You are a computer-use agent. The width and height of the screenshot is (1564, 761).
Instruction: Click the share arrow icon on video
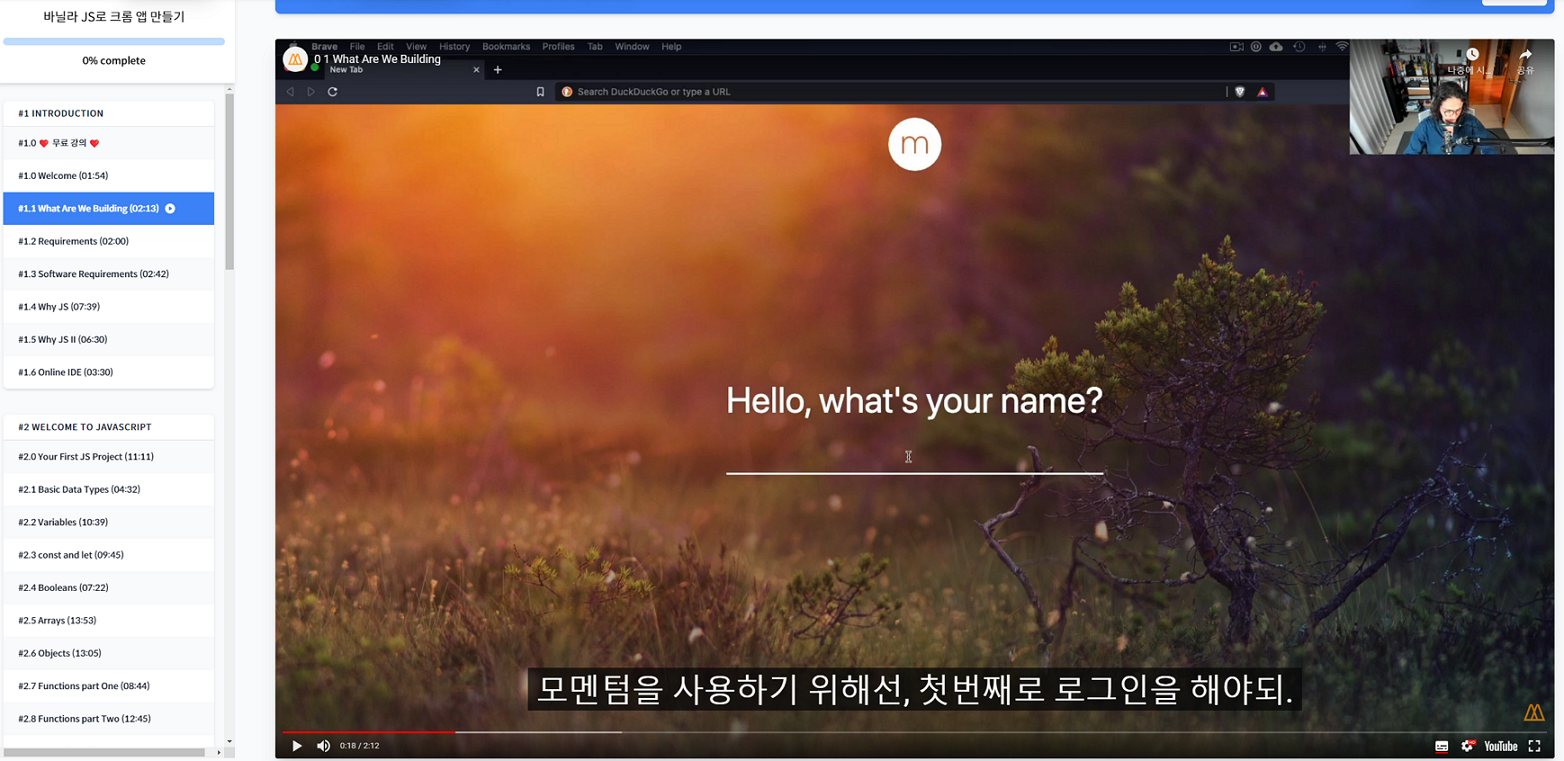click(x=1525, y=55)
